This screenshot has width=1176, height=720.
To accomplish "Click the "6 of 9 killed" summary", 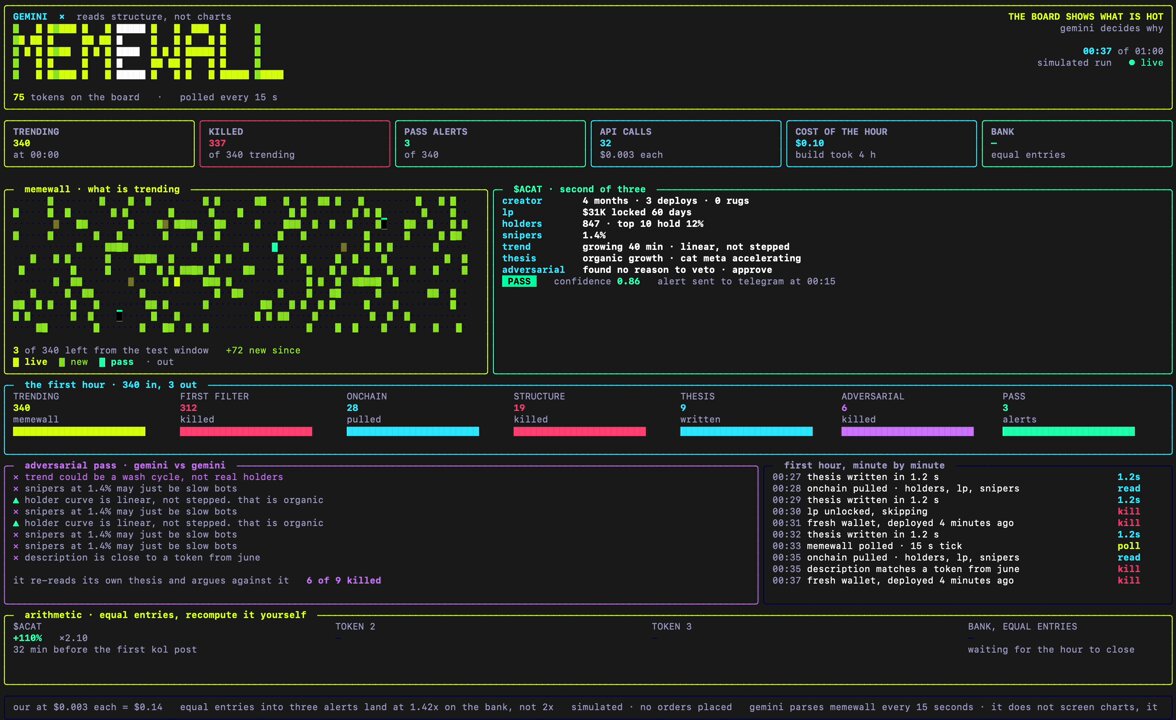I will tap(344, 580).
